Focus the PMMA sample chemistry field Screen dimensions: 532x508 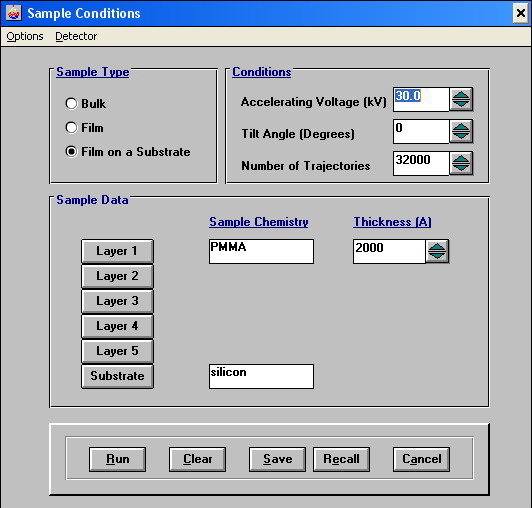[261, 251]
